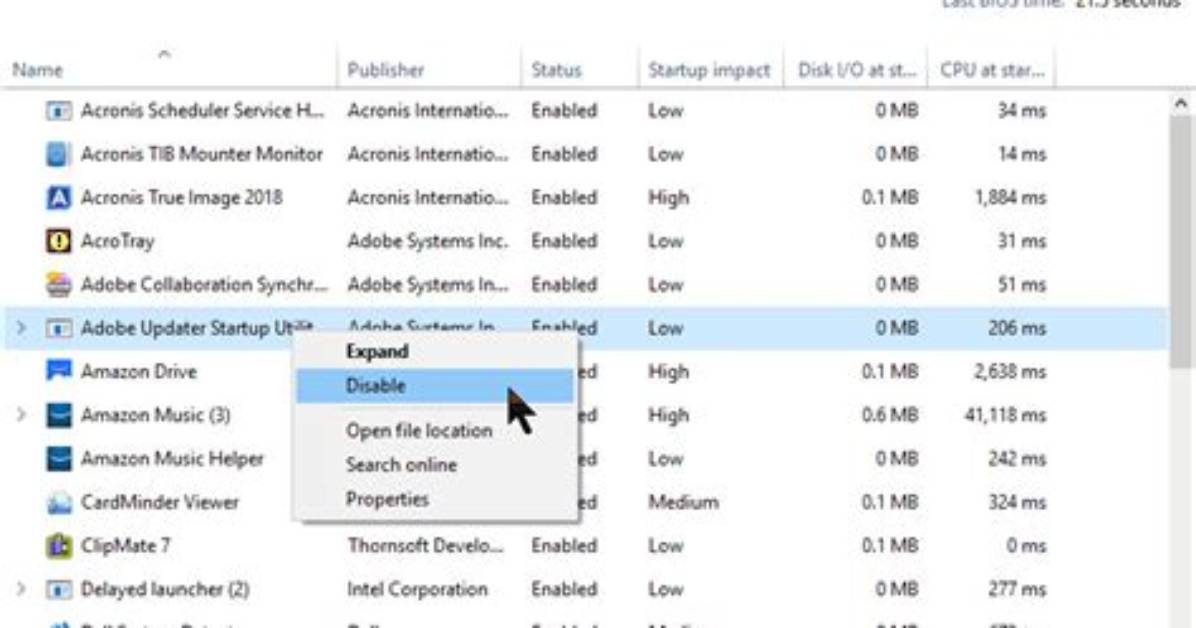Image resolution: width=1196 pixels, height=628 pixels.
Task: Click the Delayed launcher (2) icon
Action: (59, 590)
